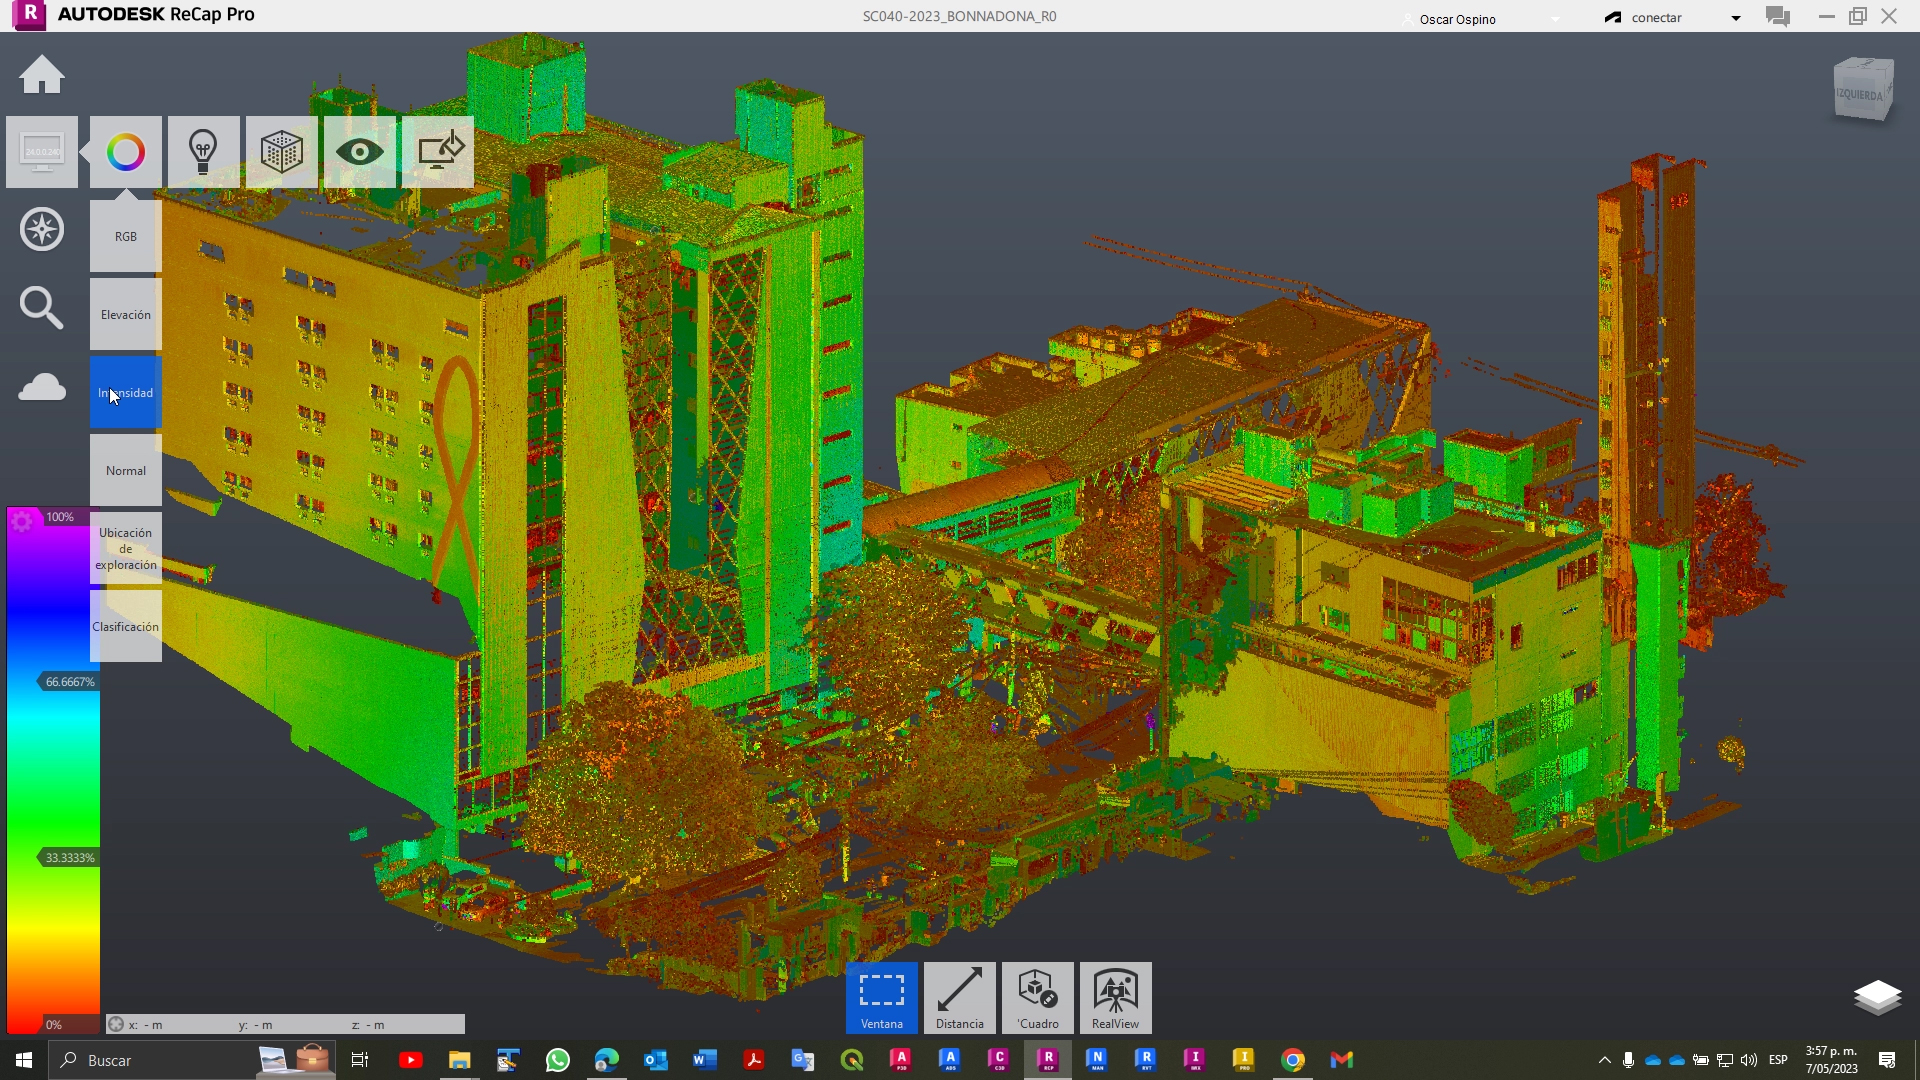This screenshot has width=1920, height=1080.
Task: Select the color mode wheel icon
Action: click(126, 152)
